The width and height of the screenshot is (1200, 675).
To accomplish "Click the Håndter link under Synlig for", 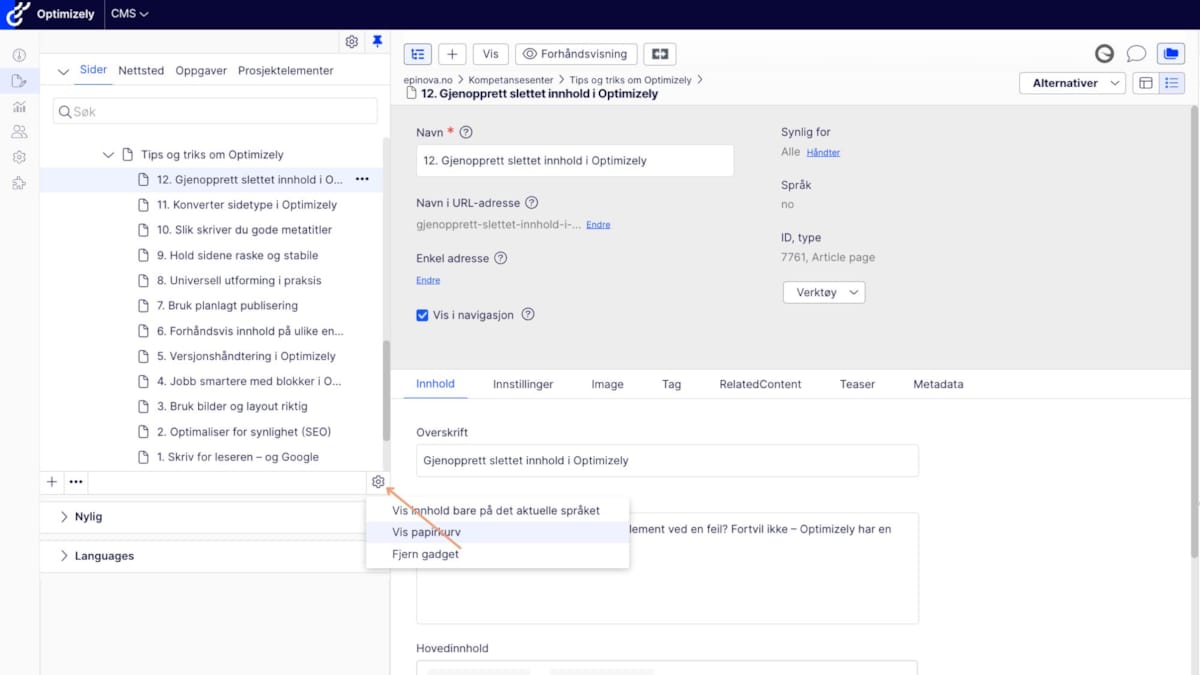I will click(x=823, y=153).
